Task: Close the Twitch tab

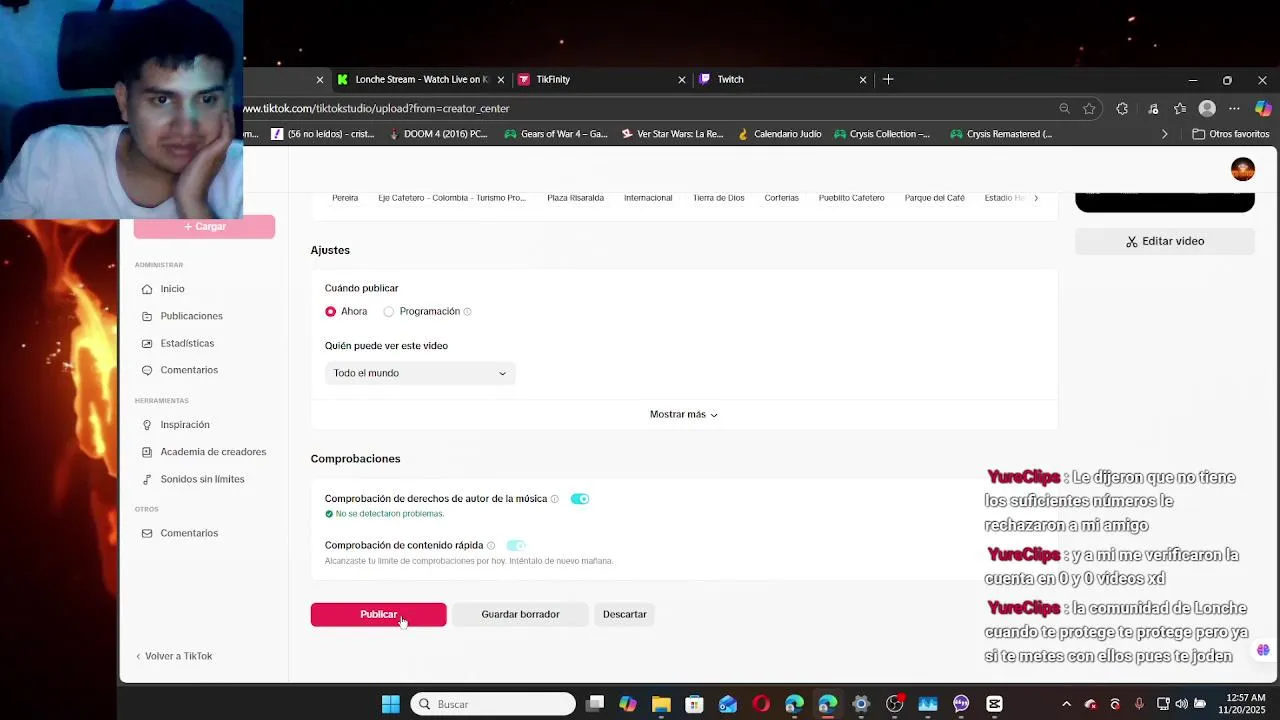Action: click(x=863, y=79)
